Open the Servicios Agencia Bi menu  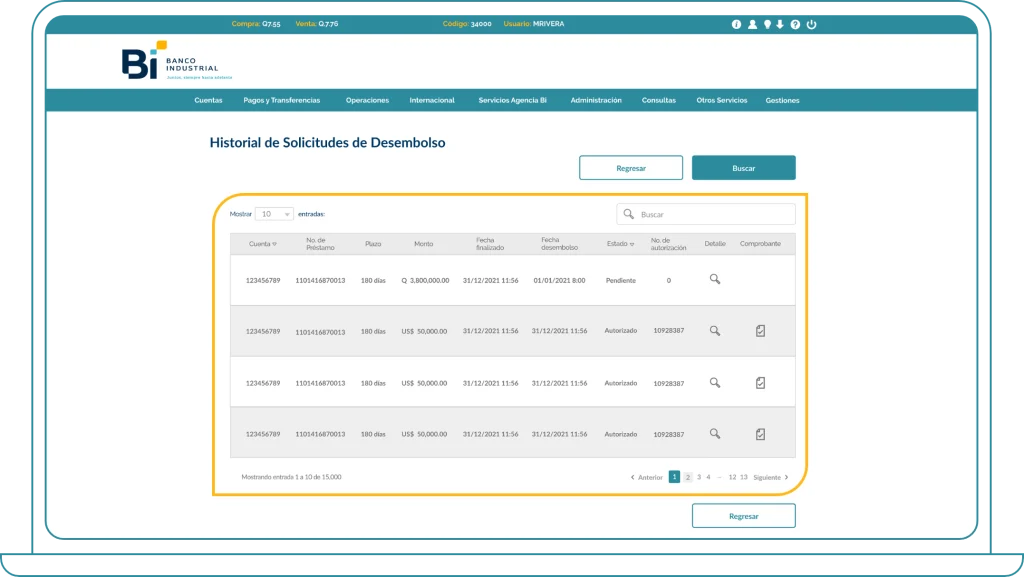coord(512,100)
